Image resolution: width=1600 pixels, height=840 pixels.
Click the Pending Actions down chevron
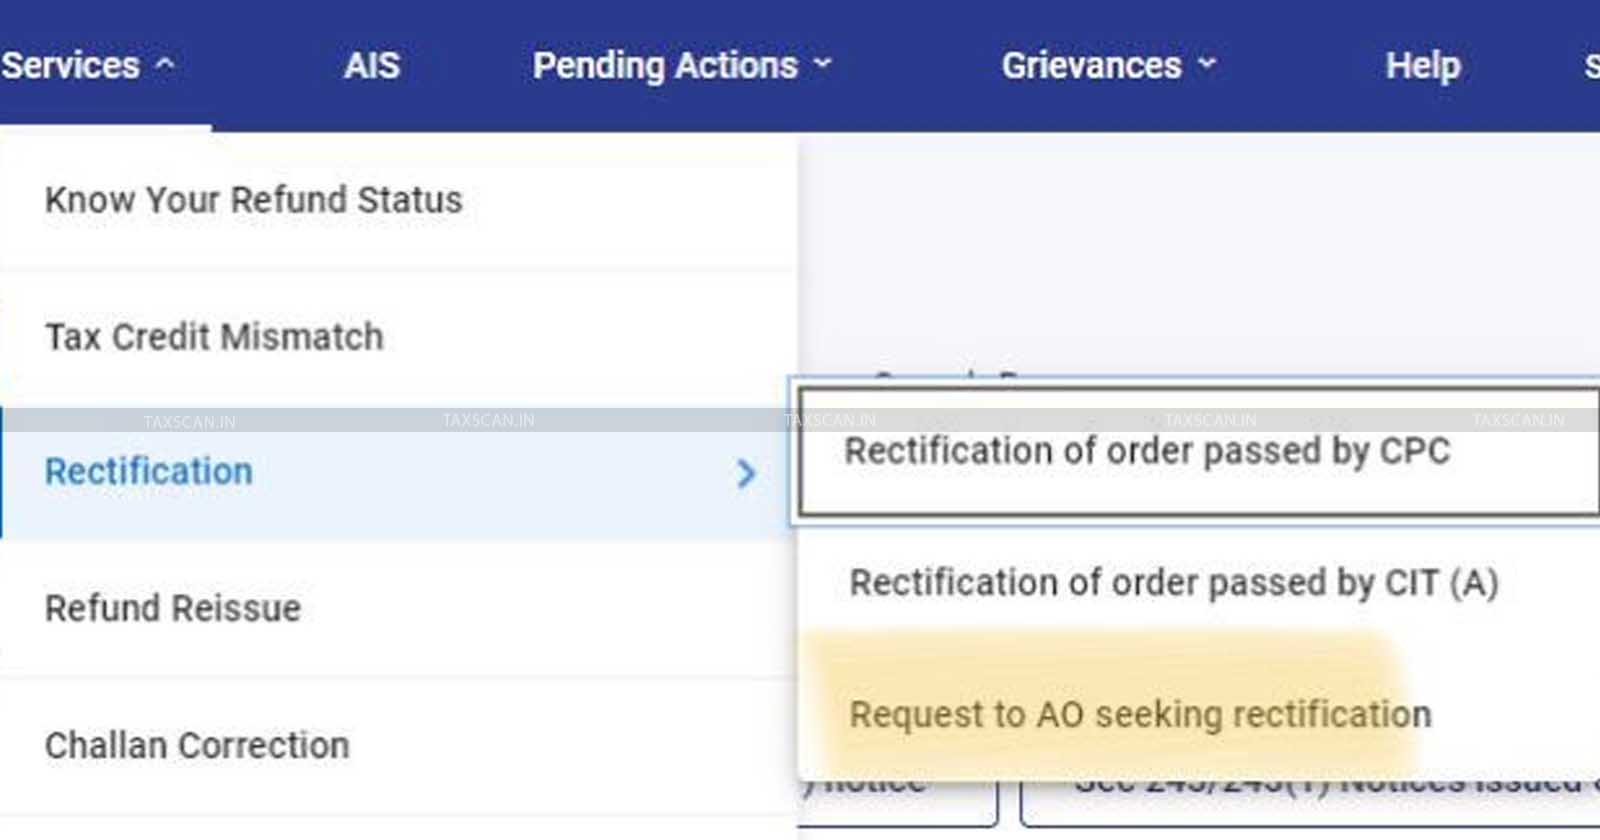pyautogui.click(x=822, y=65)
